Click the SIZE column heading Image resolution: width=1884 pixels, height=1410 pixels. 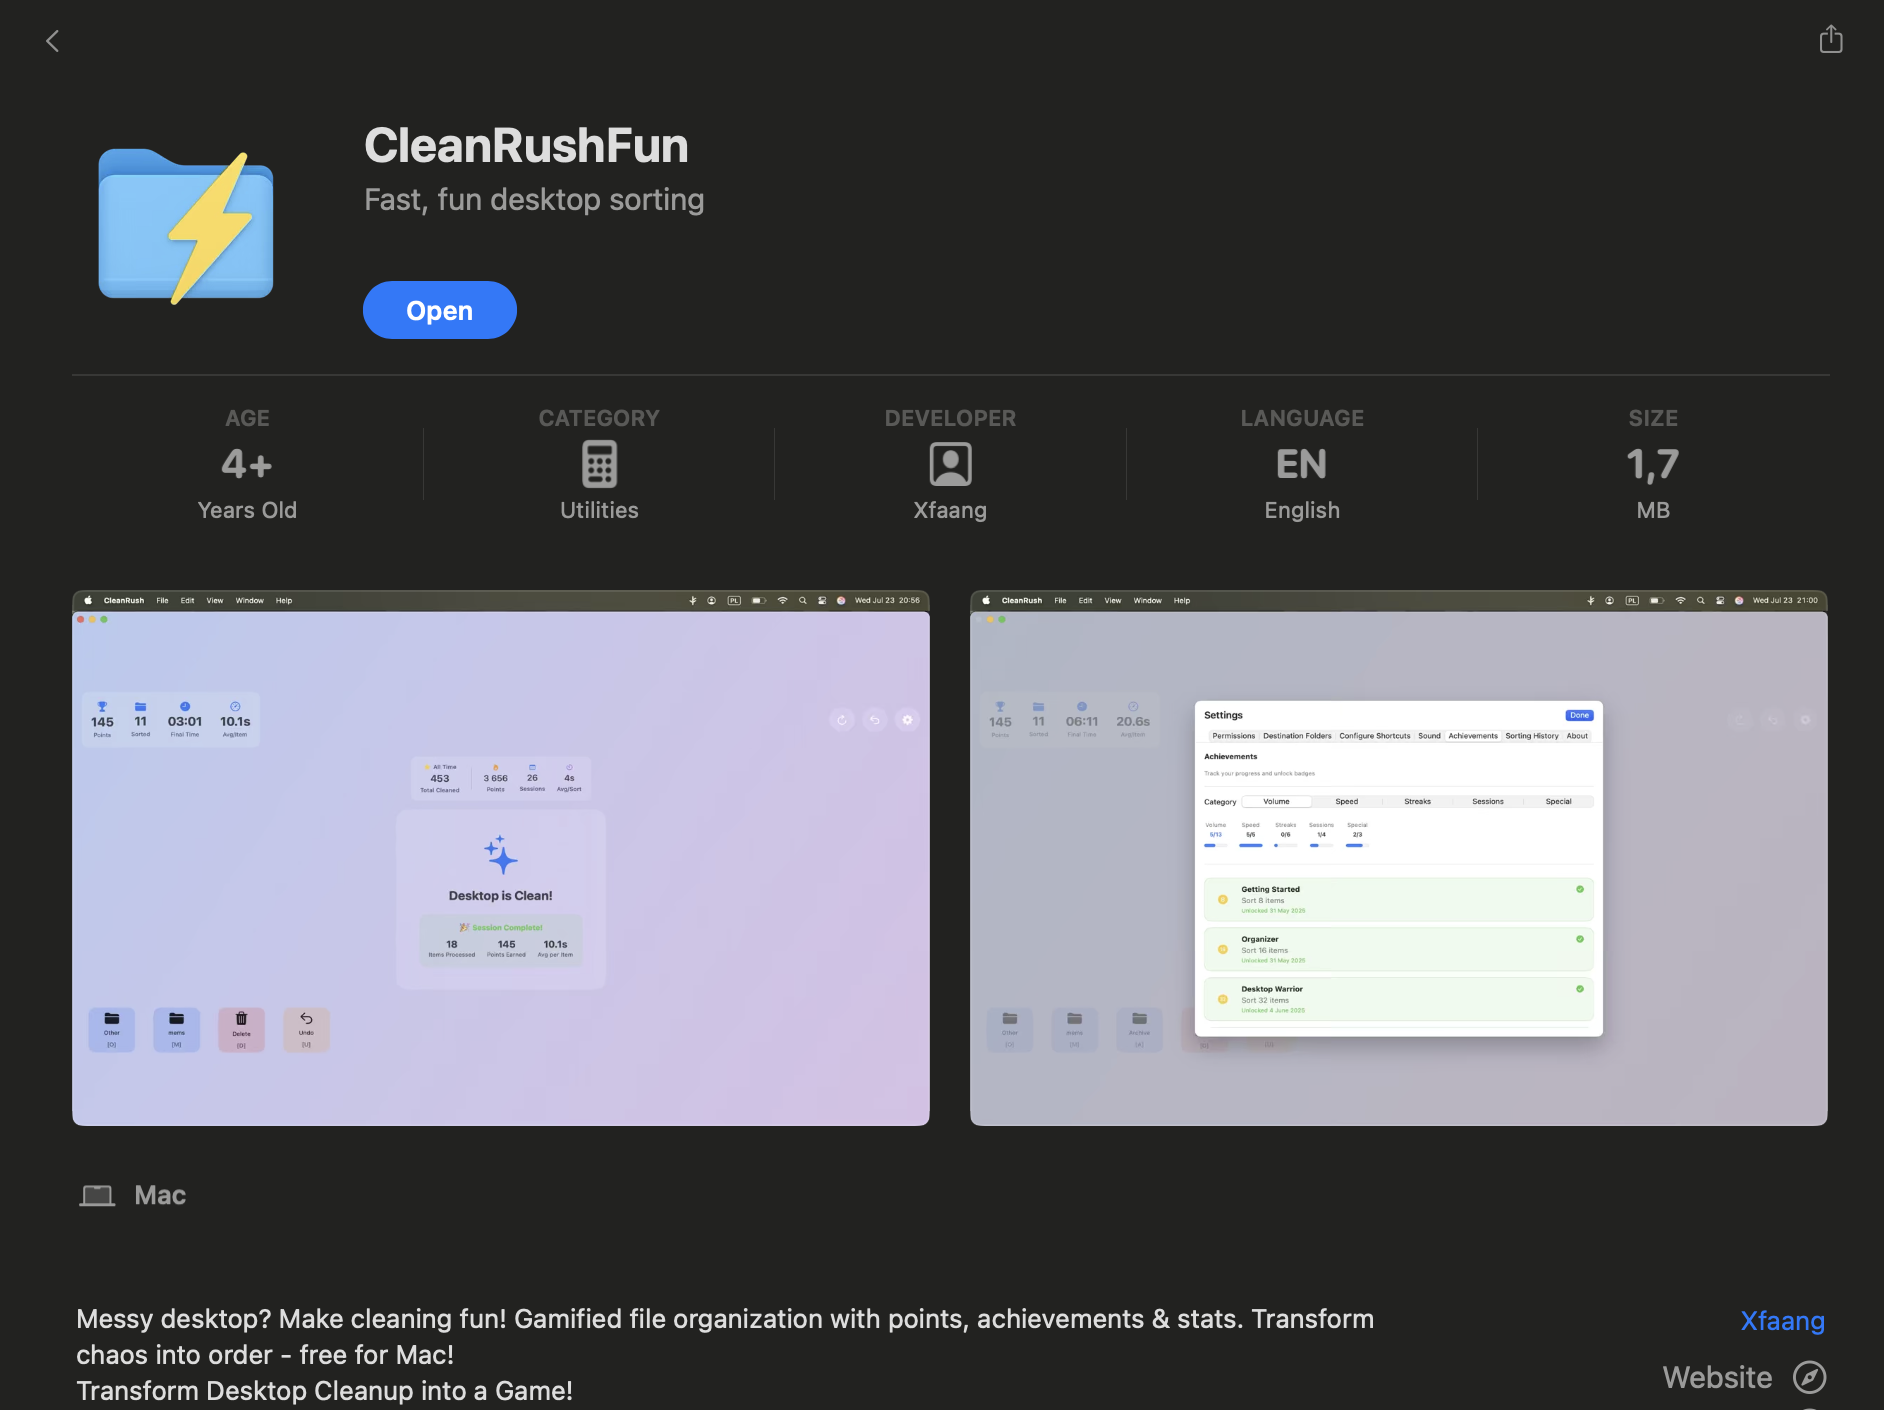point(1652,418)
